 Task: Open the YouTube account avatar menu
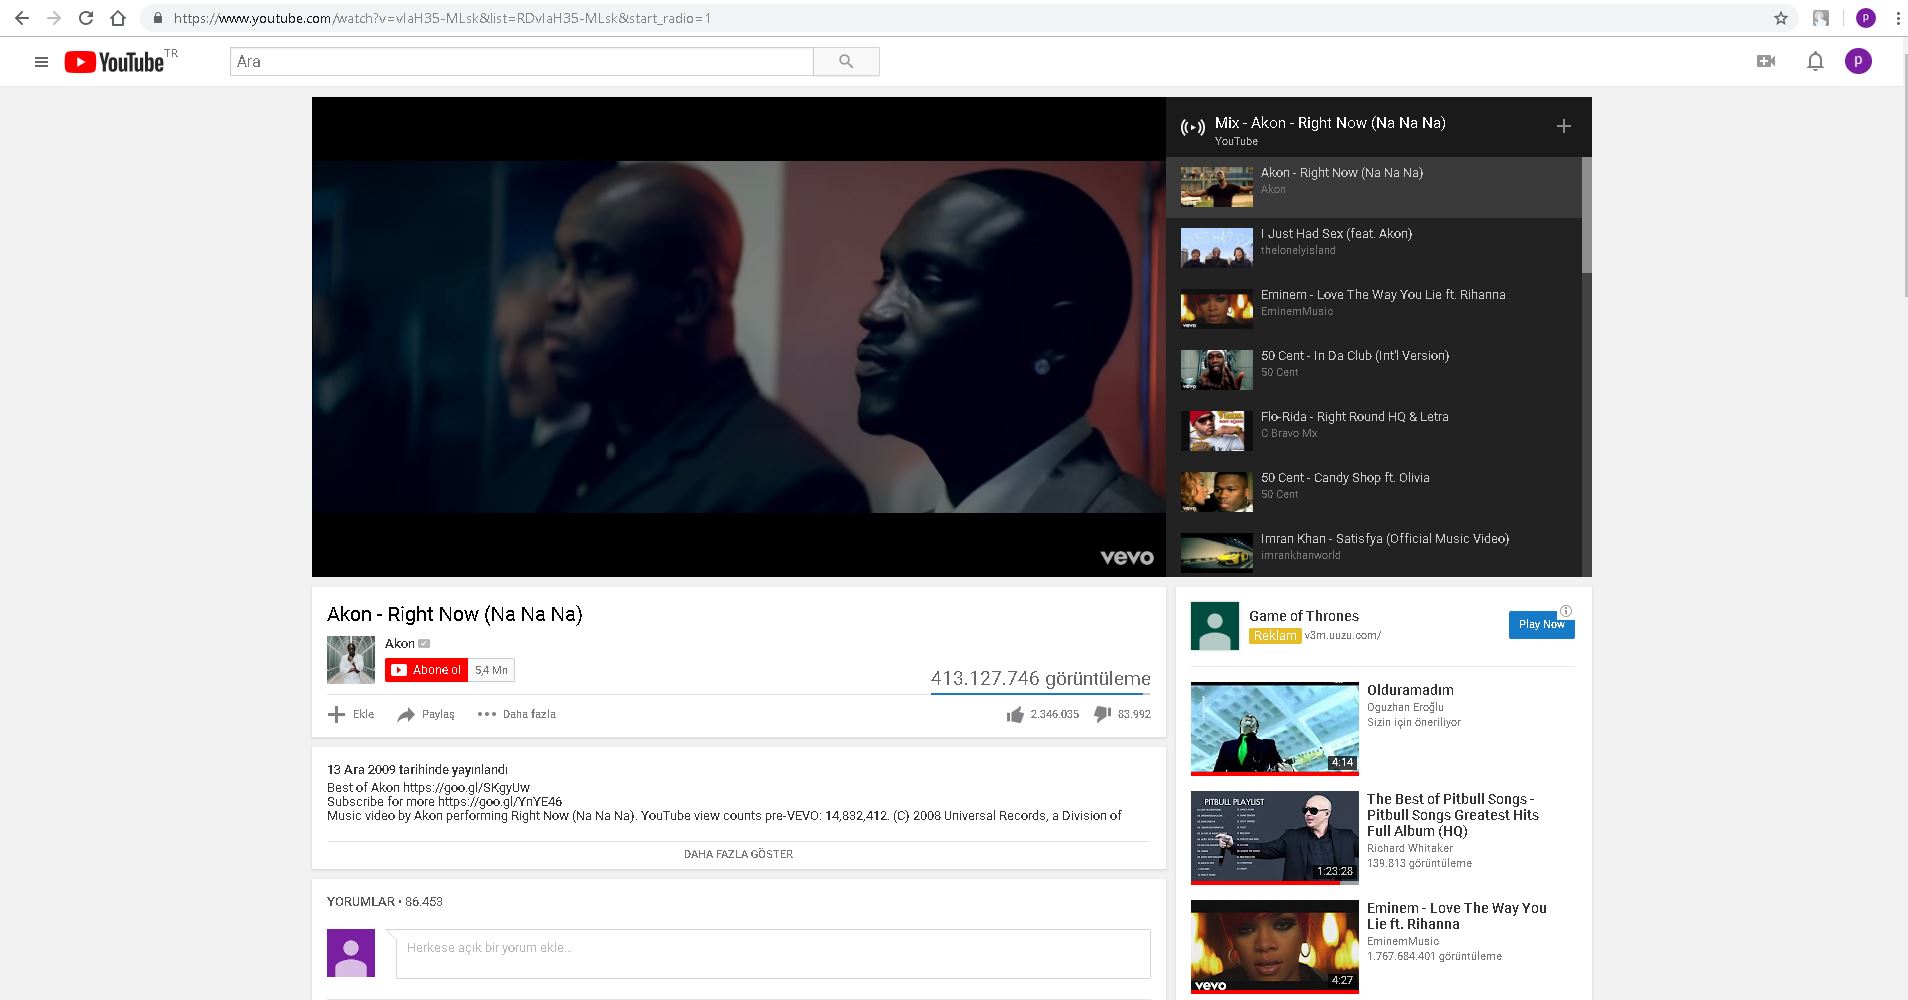[1858, 61]
